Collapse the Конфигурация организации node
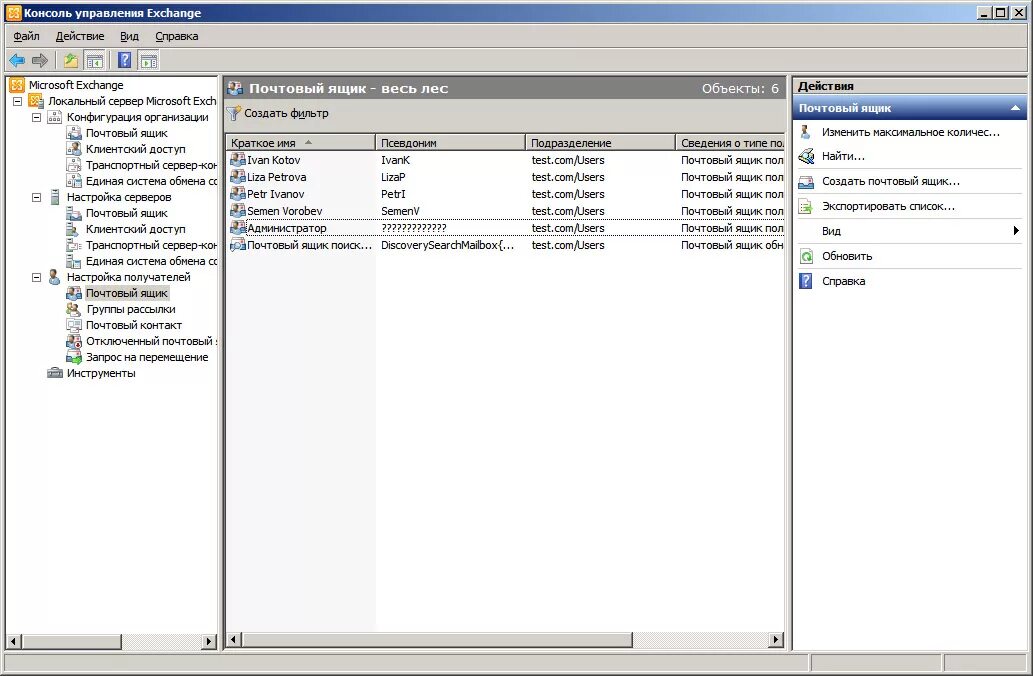The width and height of the screenshot is (1033, 676). 37,117
